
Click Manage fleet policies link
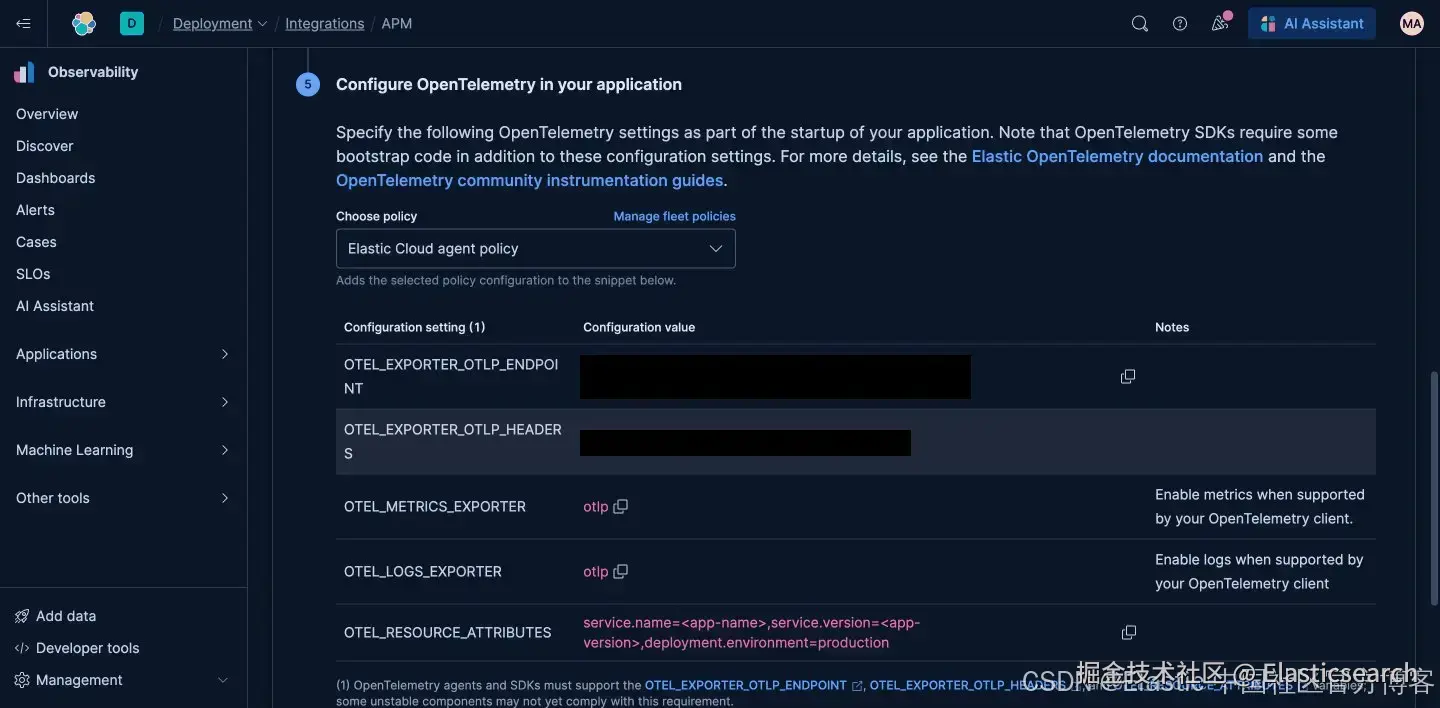(x=674, y=216)
